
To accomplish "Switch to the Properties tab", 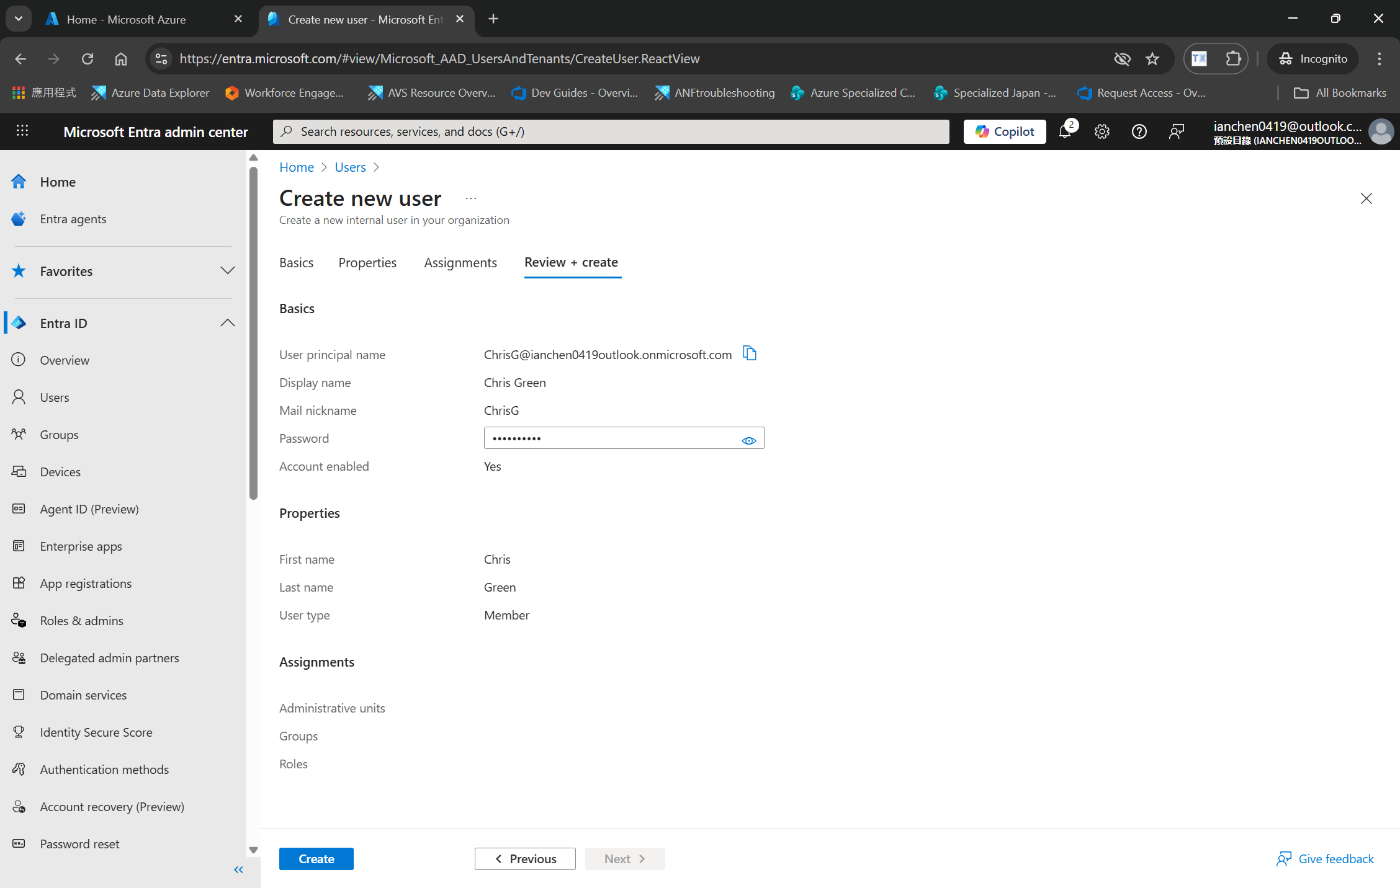I will tap(367, 263).
